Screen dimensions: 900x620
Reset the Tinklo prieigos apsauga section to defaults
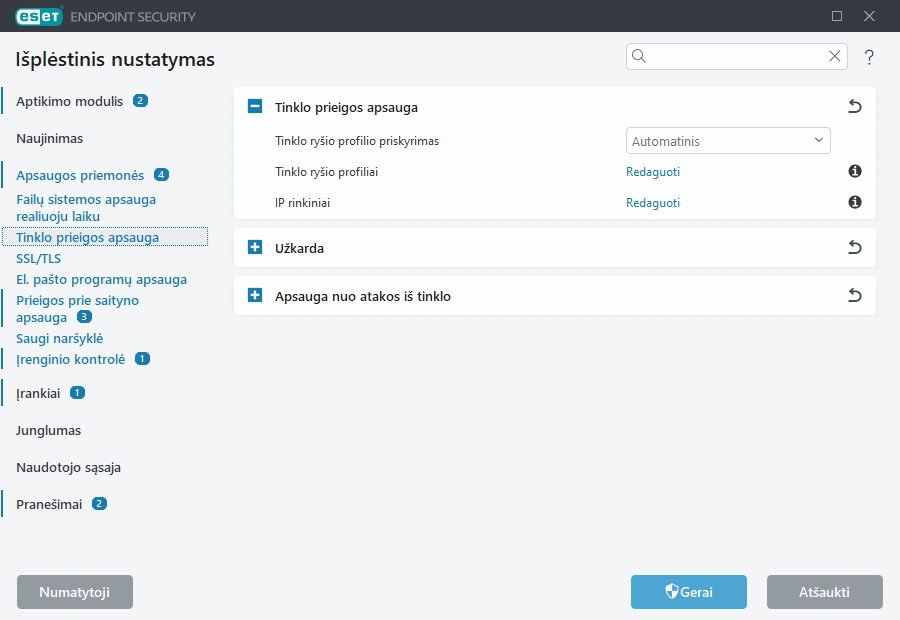pos(855,106)
